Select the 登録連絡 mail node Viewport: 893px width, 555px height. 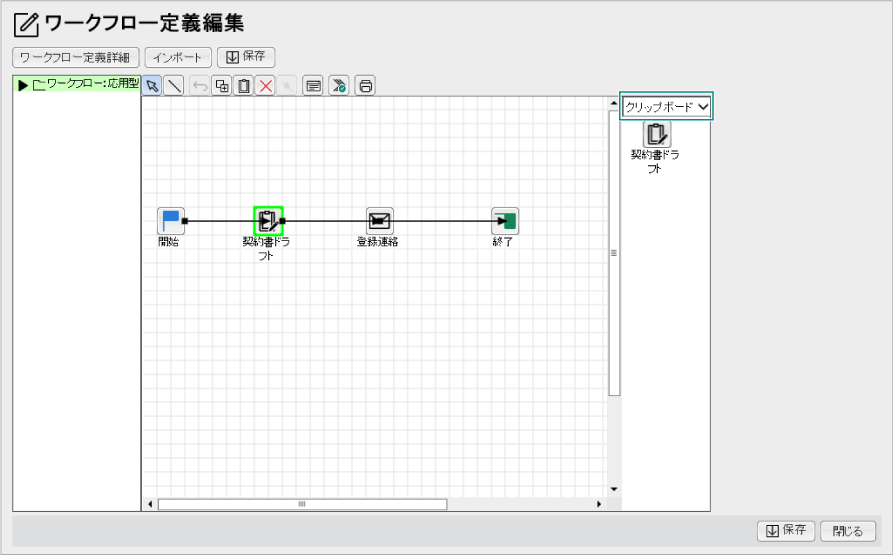point(379,221)
